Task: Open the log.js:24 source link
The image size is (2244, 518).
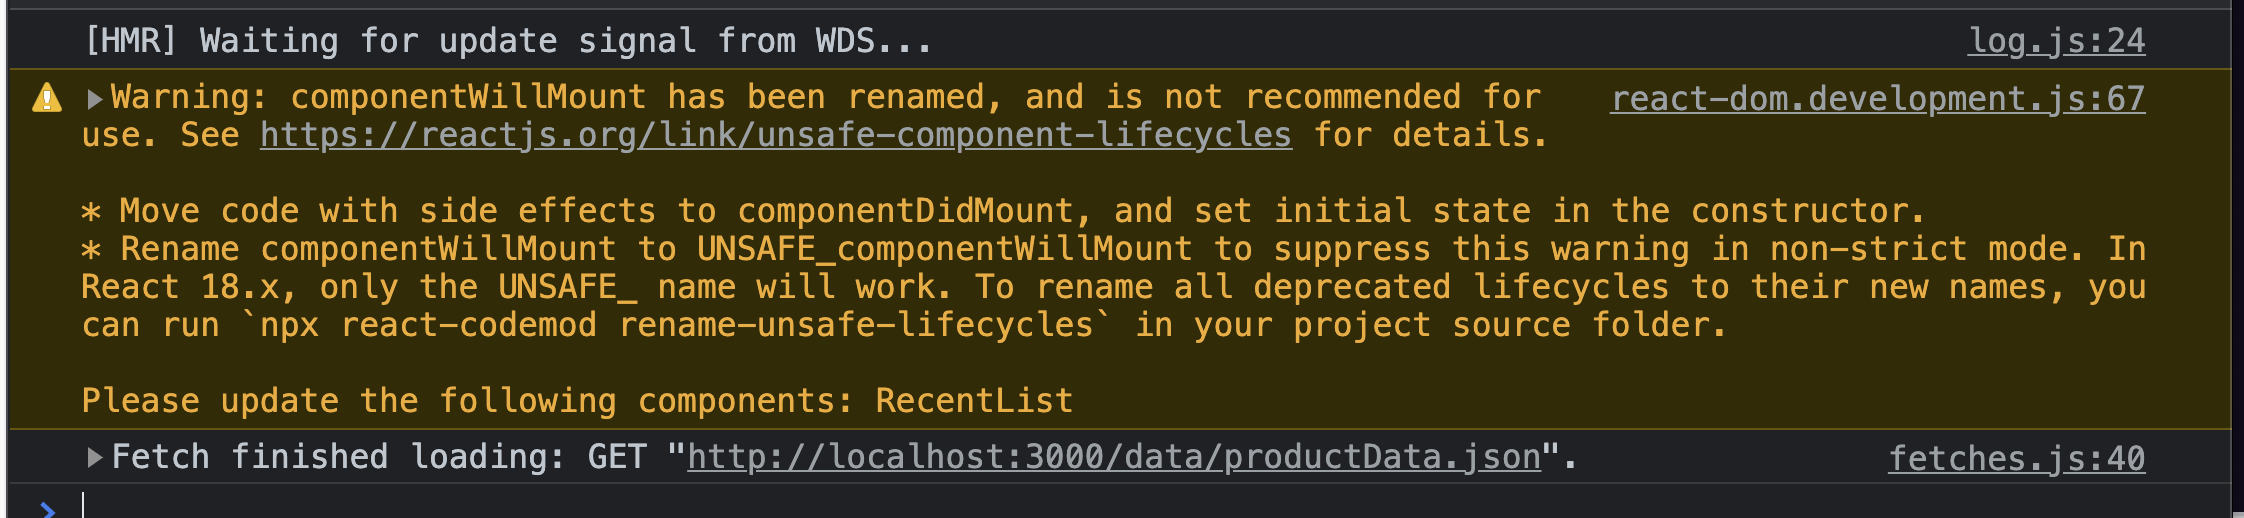Action: 2056,41
